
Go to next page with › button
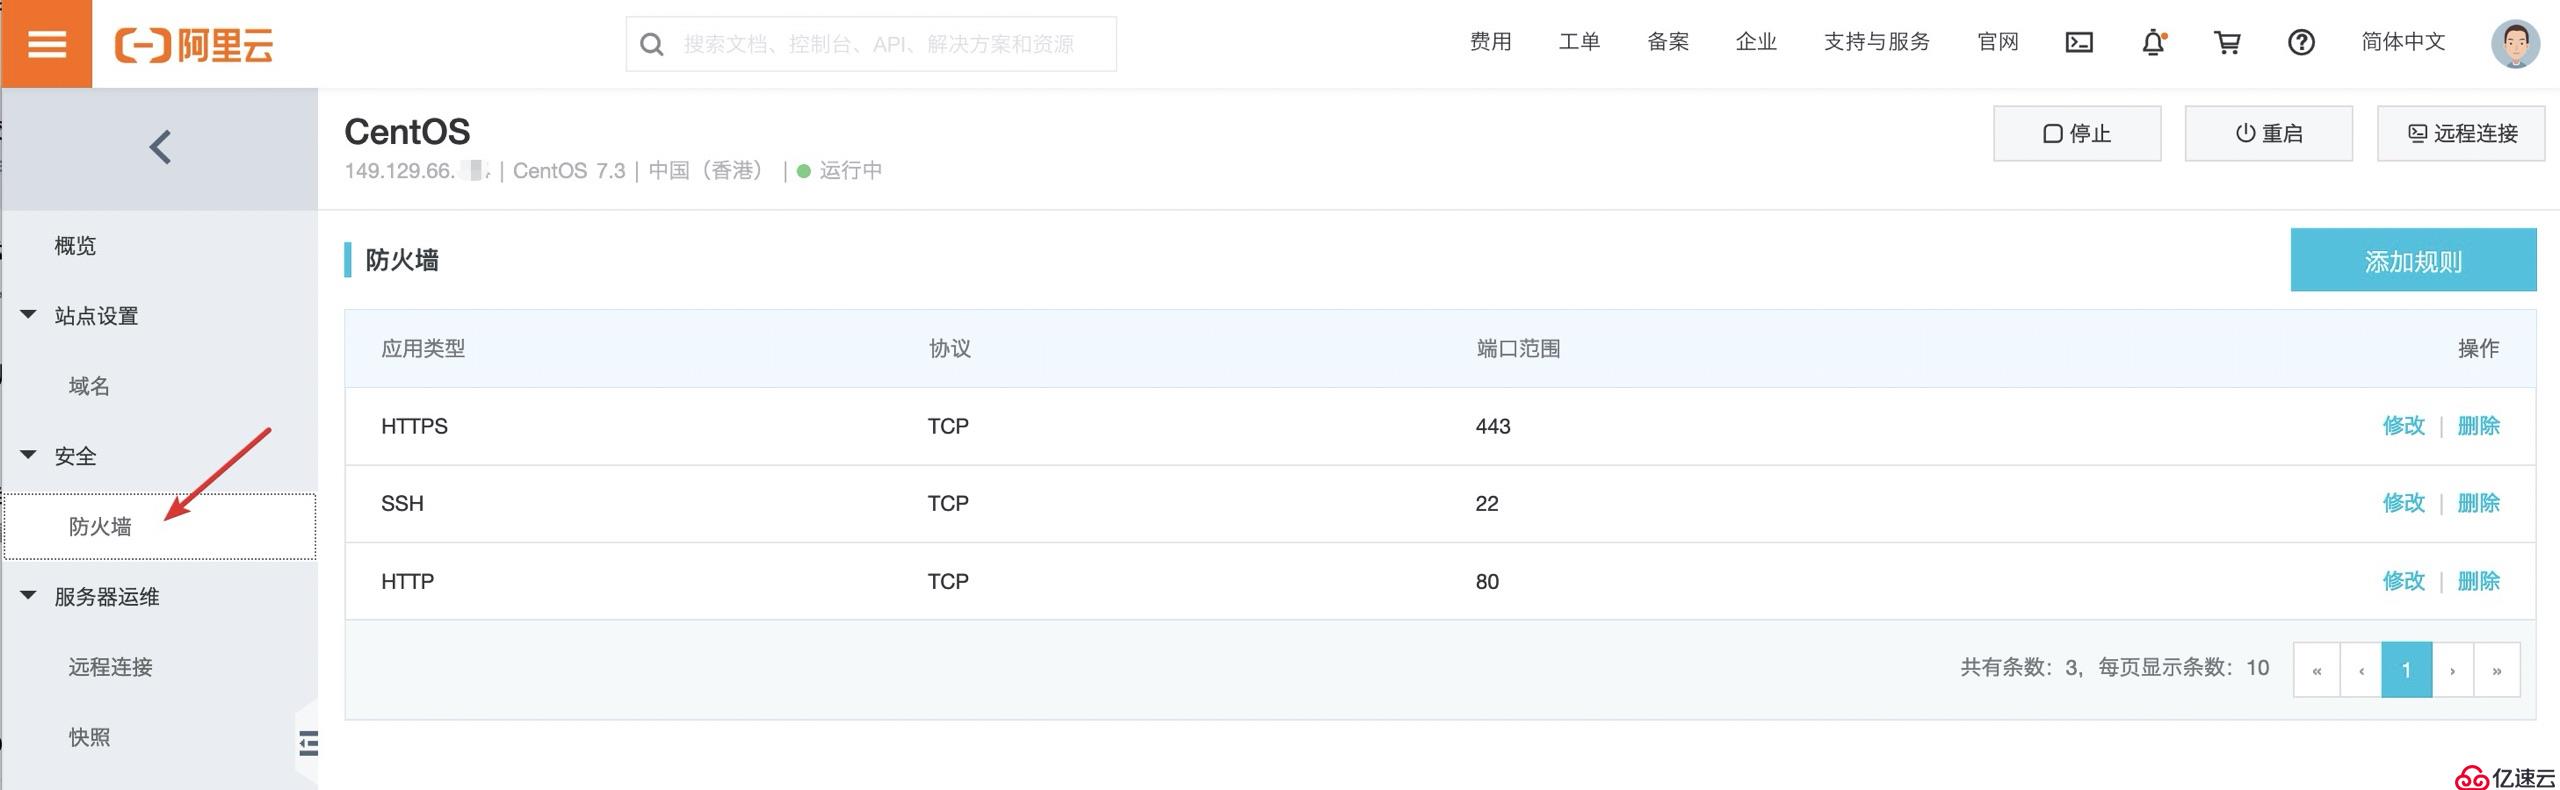(x=2452, y=669)
